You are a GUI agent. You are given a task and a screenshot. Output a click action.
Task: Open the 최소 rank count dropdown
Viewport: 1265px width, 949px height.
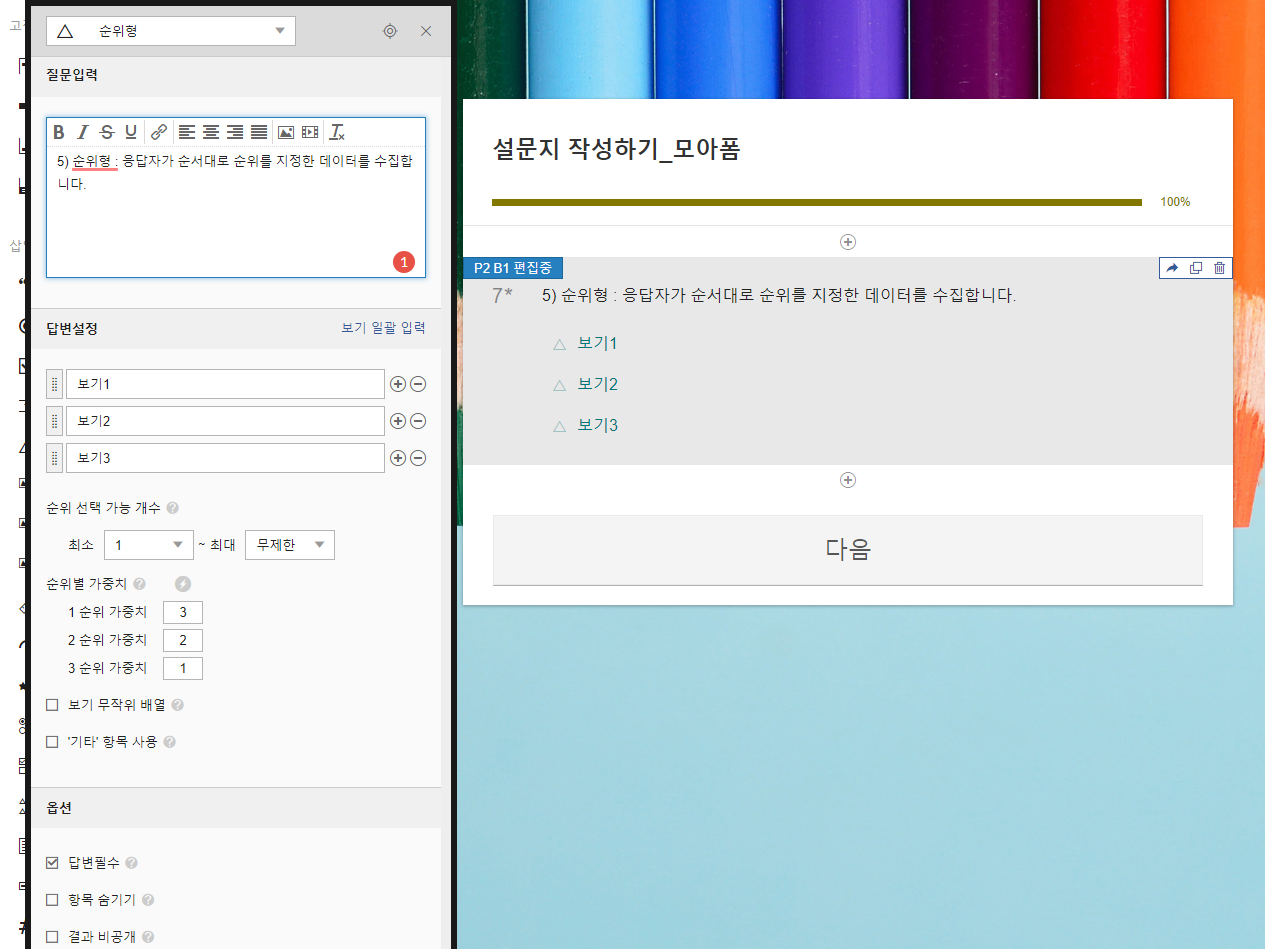pyautogui.click(x=149, y=545)
